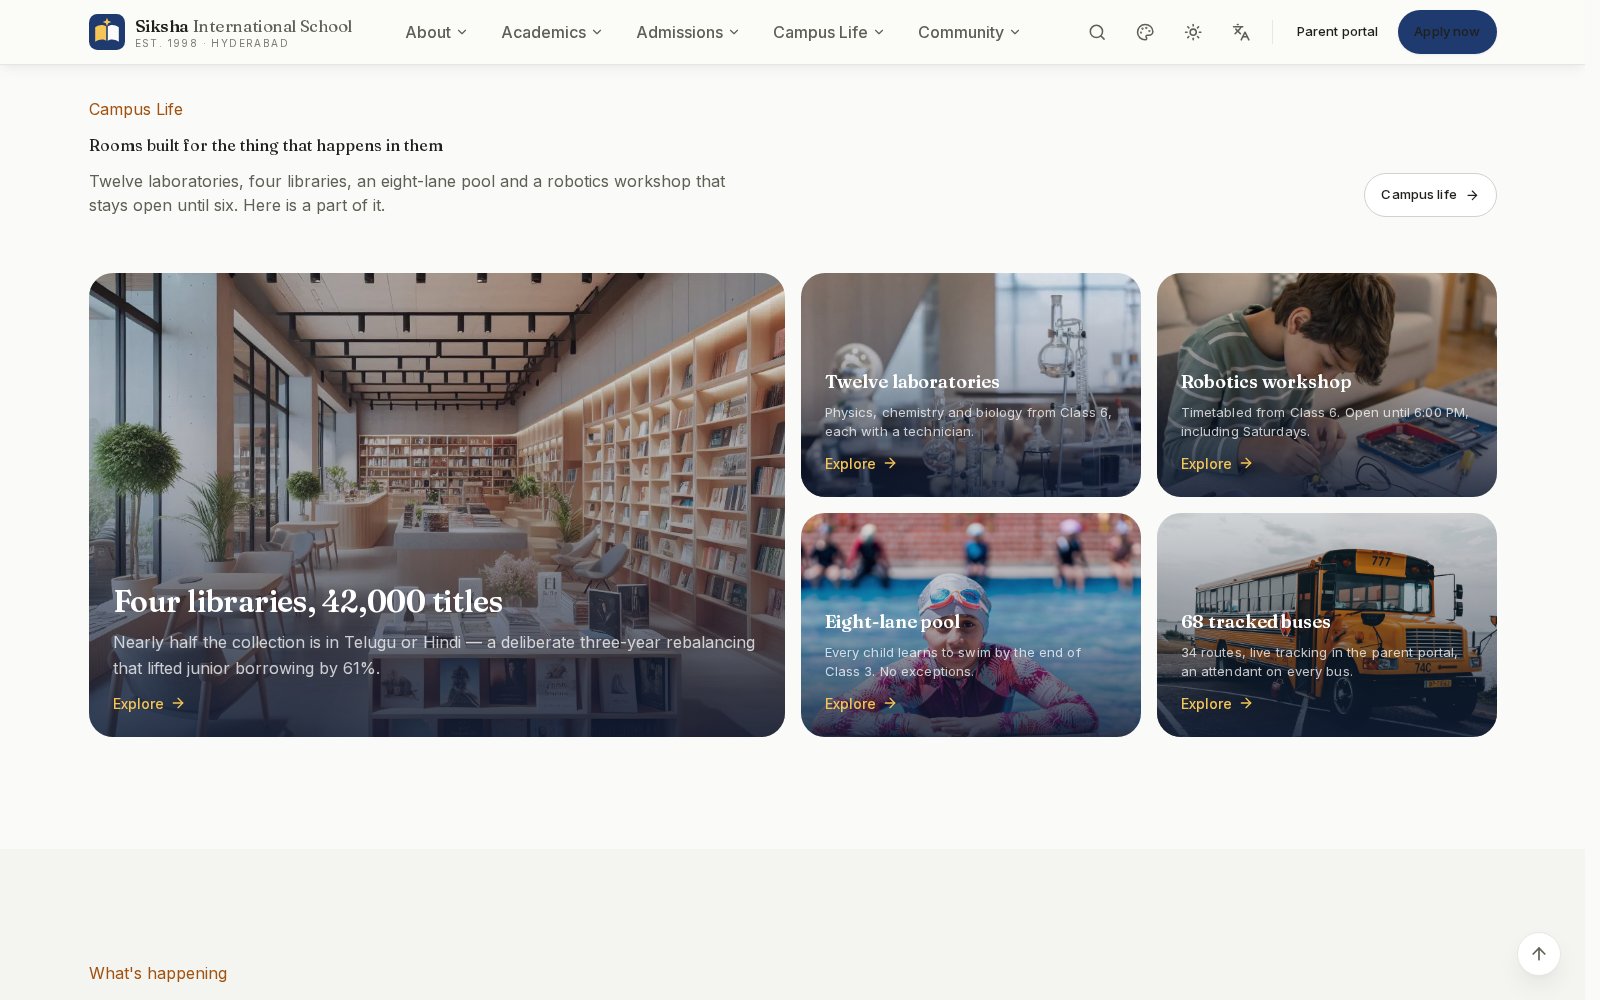Open the color palette theme icon
Screen dimensions: 1600x1000
click(1145, 32)
